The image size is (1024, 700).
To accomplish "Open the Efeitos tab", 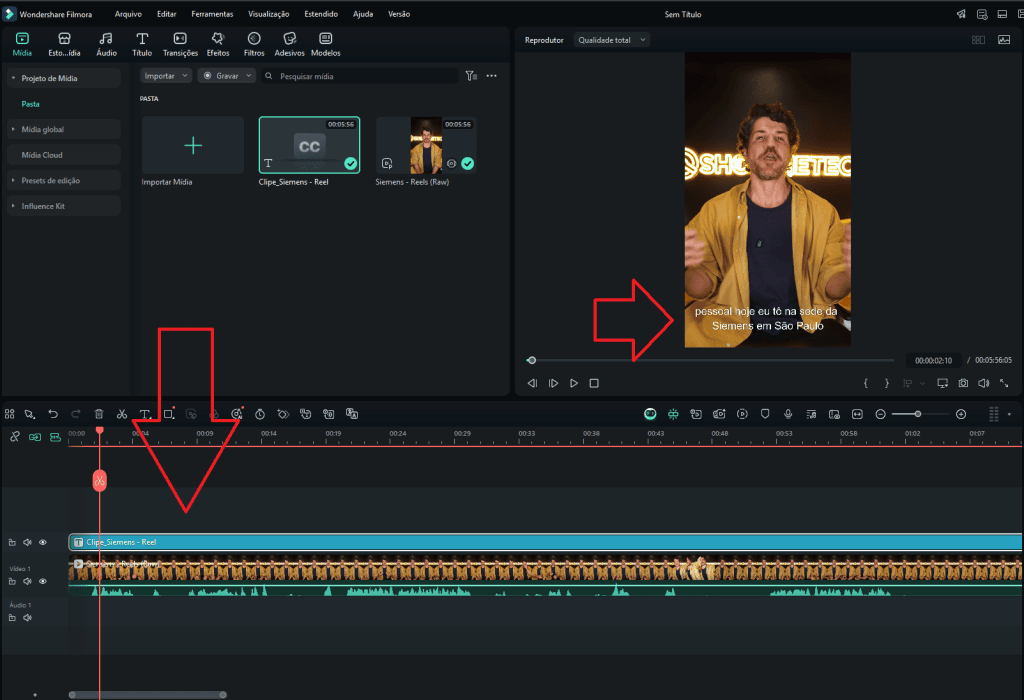I will (218, 44).
